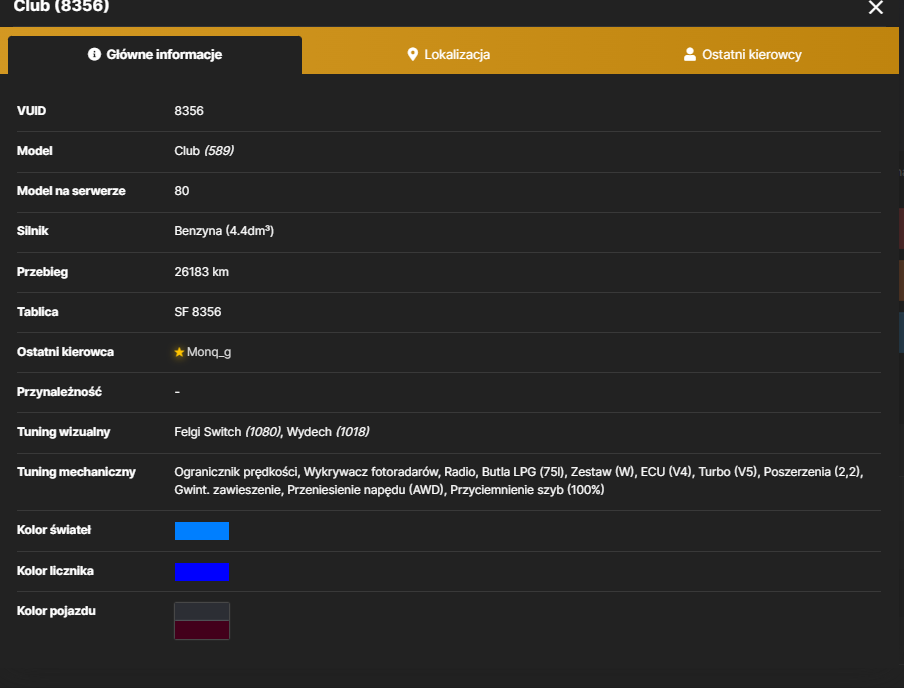Click the VUID value 8356
904x688 pixels.
pyautogui.click(x=189, y=111)
